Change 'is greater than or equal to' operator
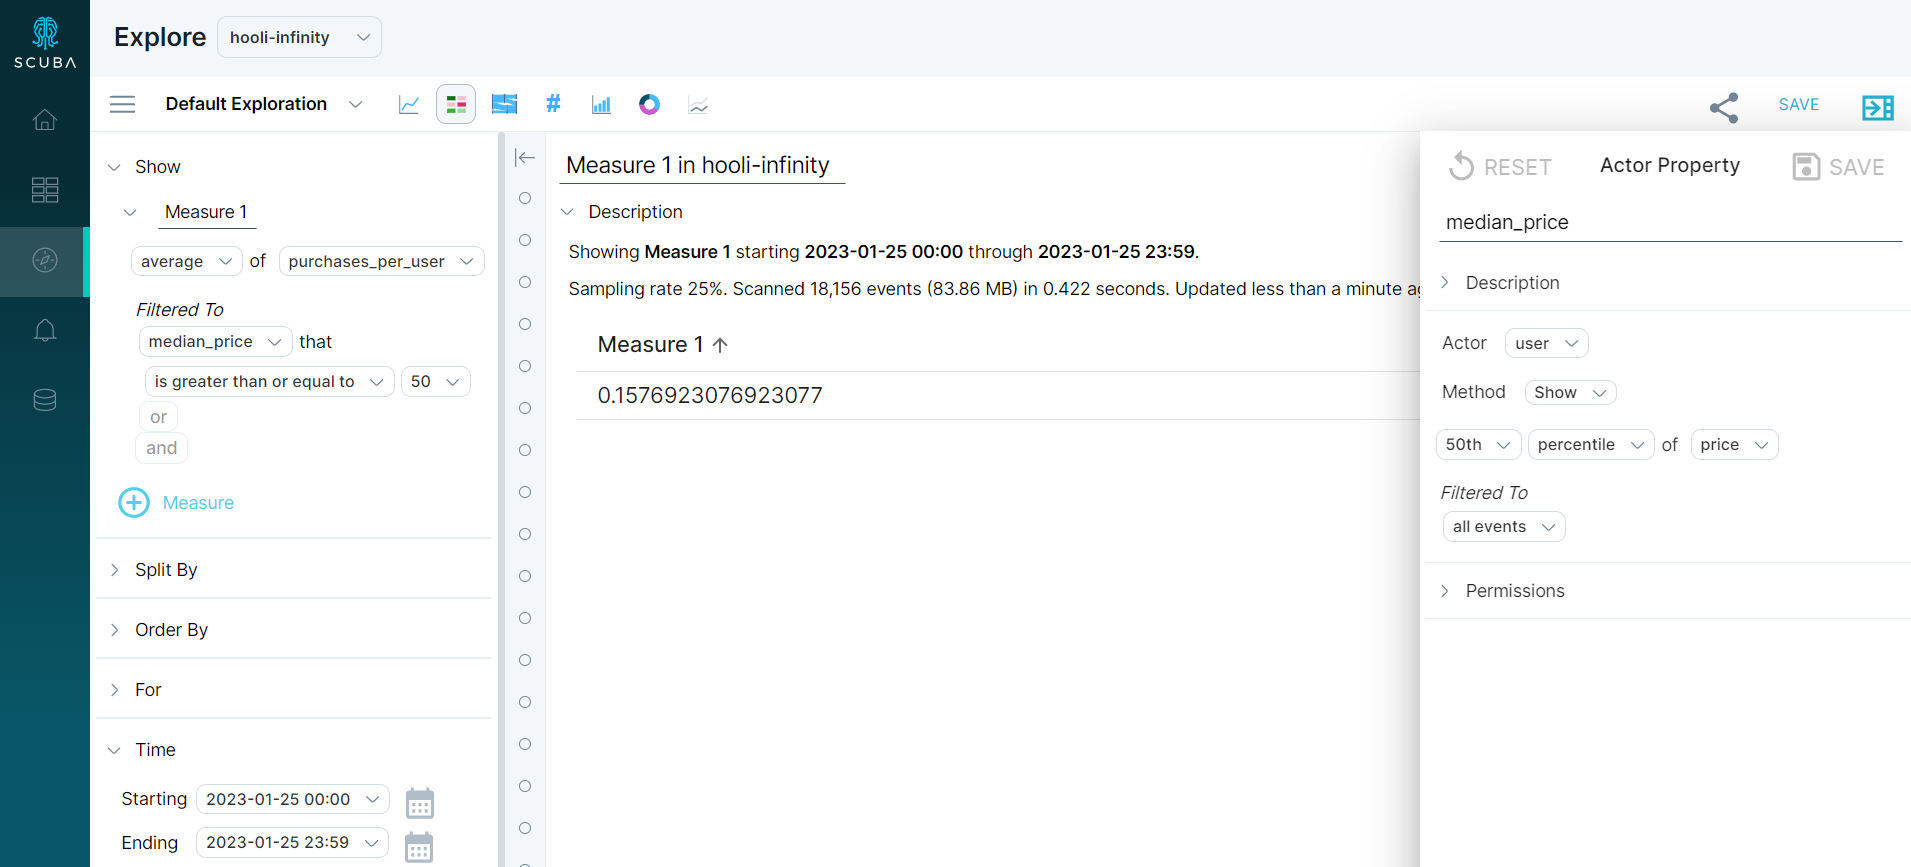 click(x=269, y=381)
